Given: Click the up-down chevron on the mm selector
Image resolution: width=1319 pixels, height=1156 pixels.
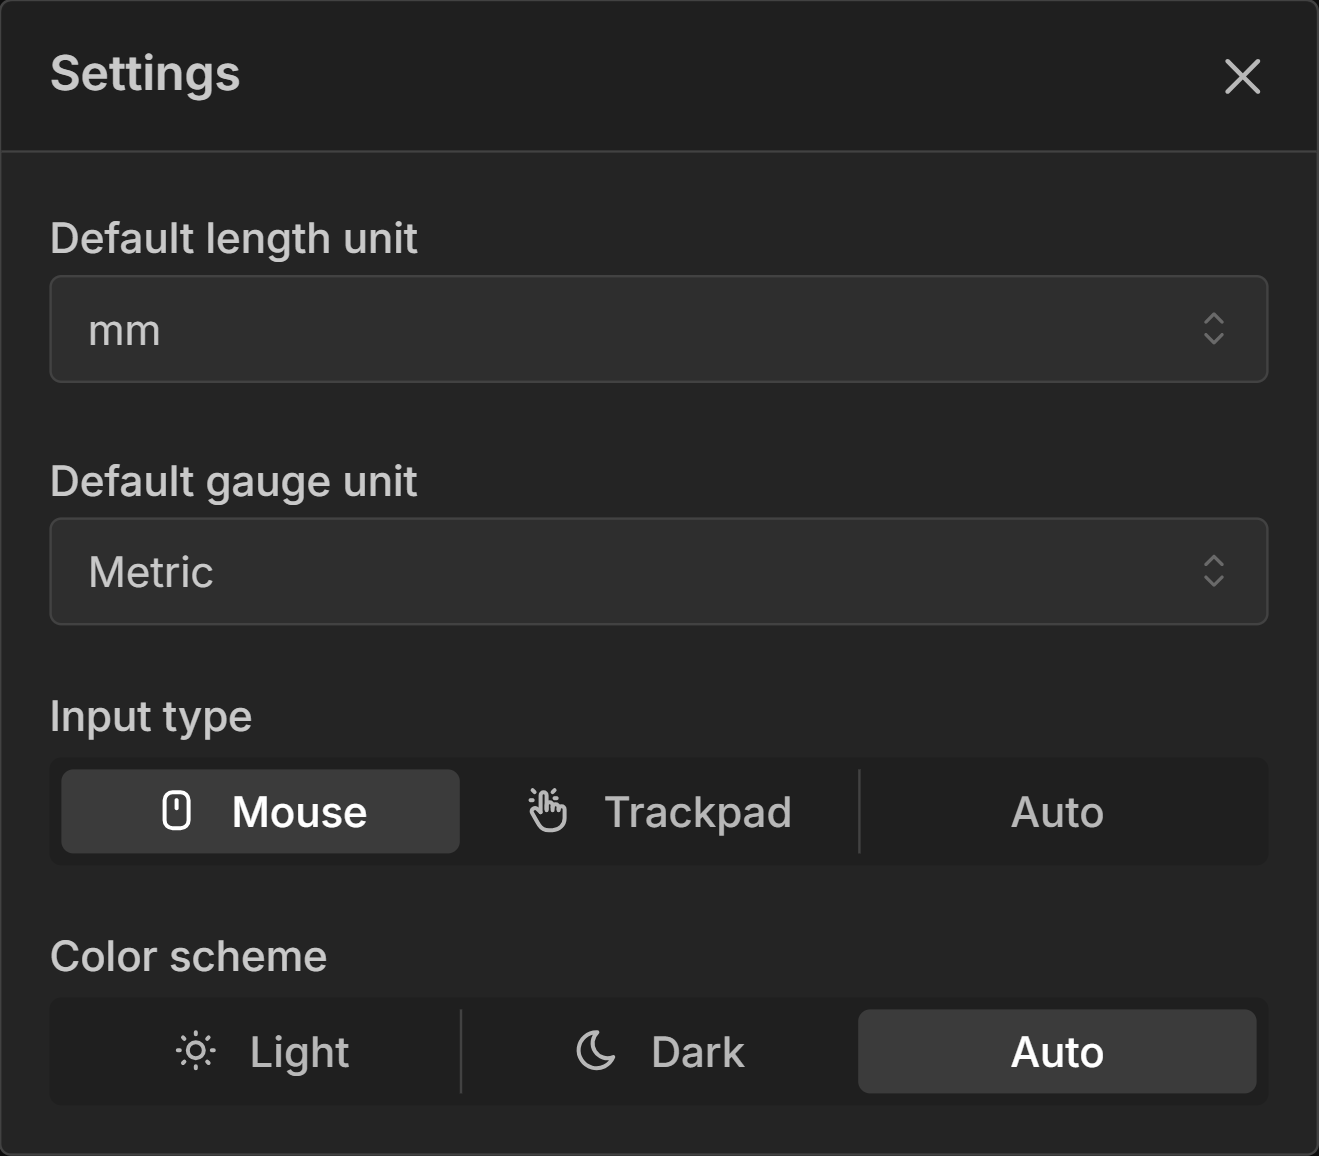Looking at the screenshot, I should (1213, 329).
